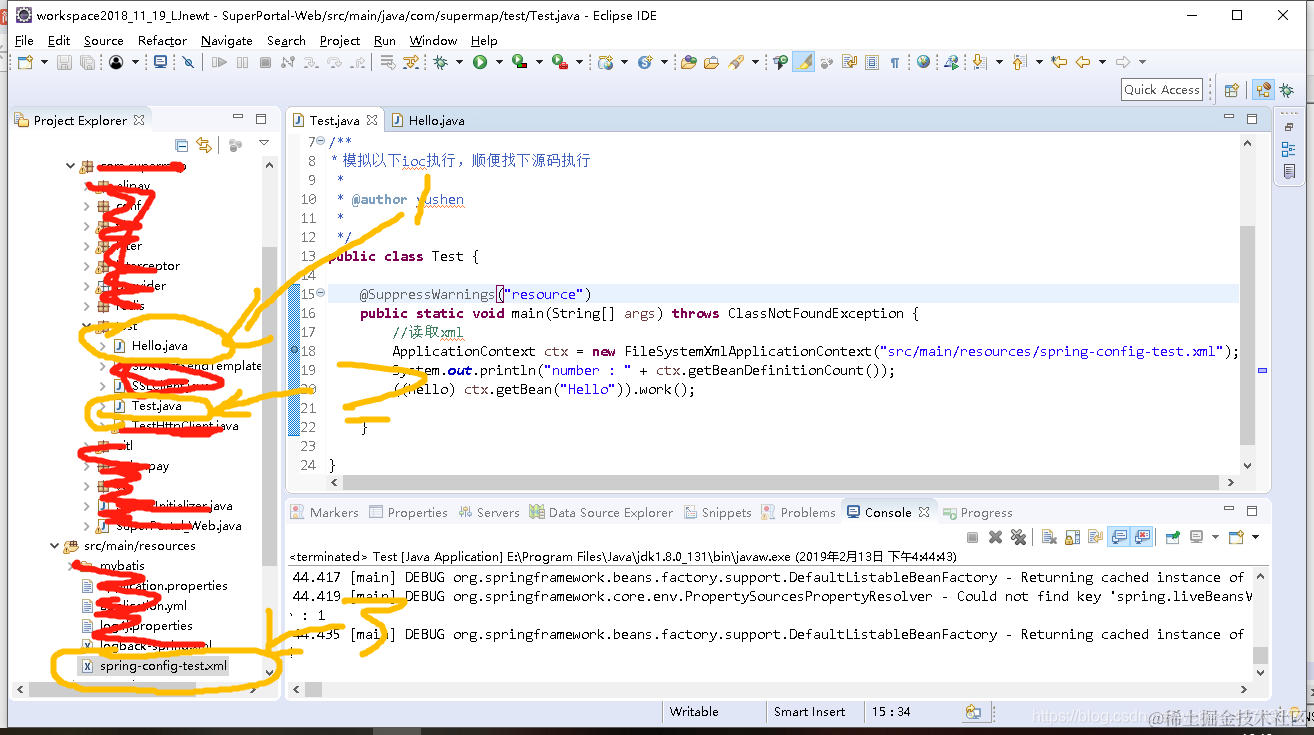This screenshot has height=735, width=1314.
Task: Open the New wizard dropdown arrow
Action: [x=44, y=62]
